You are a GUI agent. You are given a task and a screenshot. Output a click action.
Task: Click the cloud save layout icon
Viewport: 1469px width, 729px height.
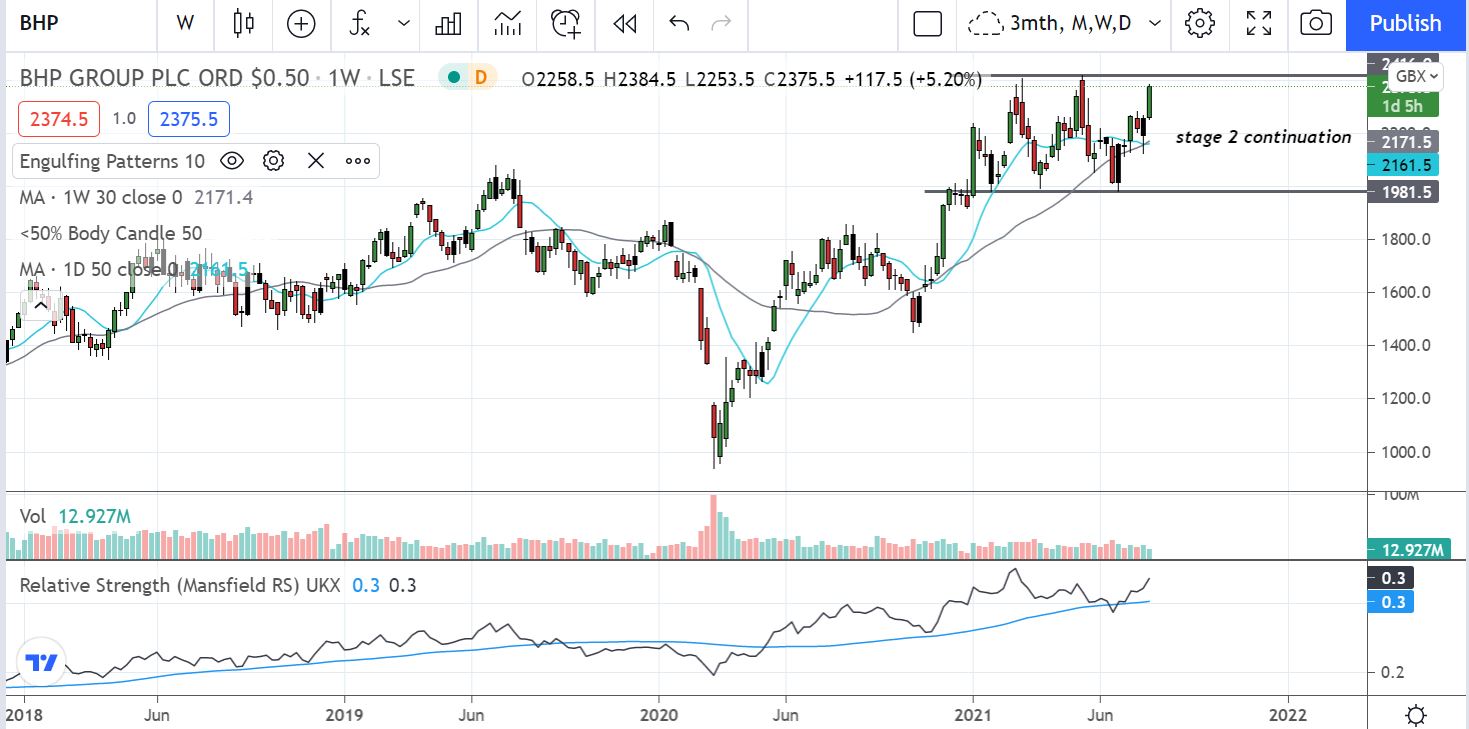pos(986,23)
